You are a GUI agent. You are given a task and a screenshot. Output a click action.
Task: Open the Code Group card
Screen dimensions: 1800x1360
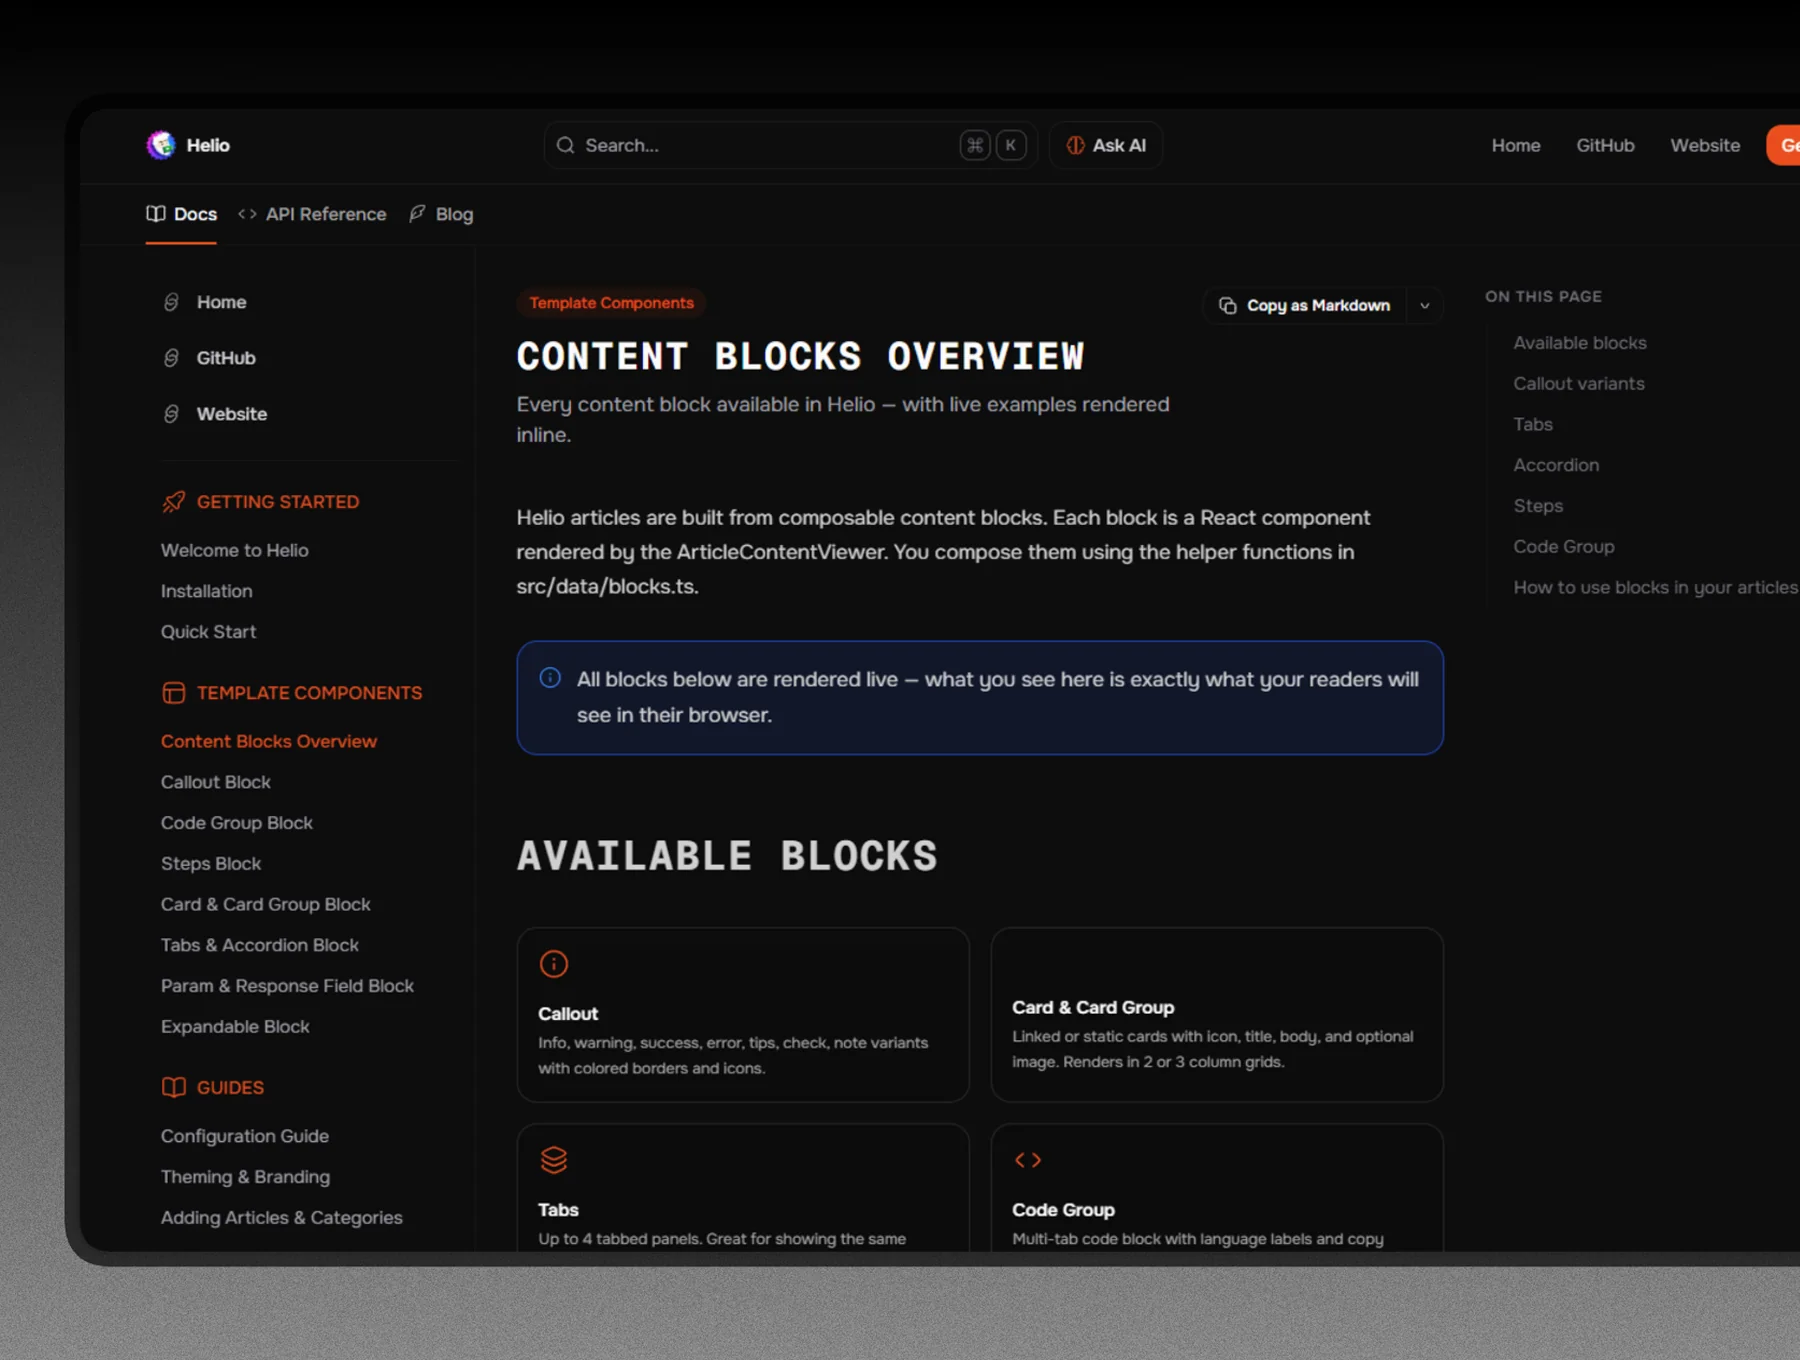point(1217,1188)
